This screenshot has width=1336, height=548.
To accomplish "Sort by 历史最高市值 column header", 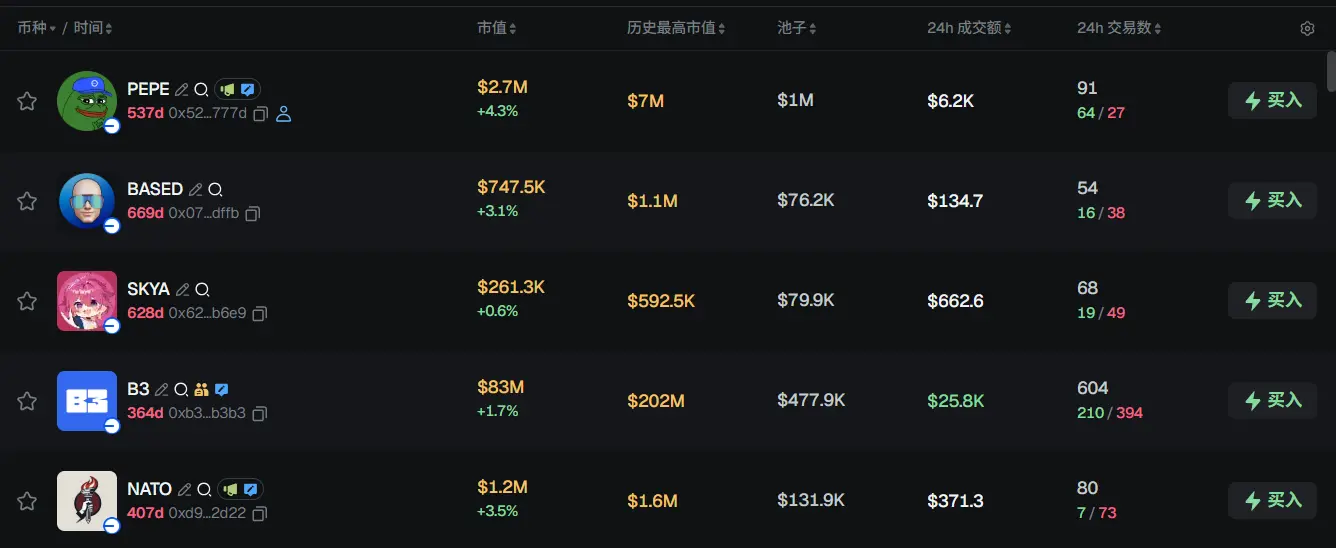I will point(675,28).
